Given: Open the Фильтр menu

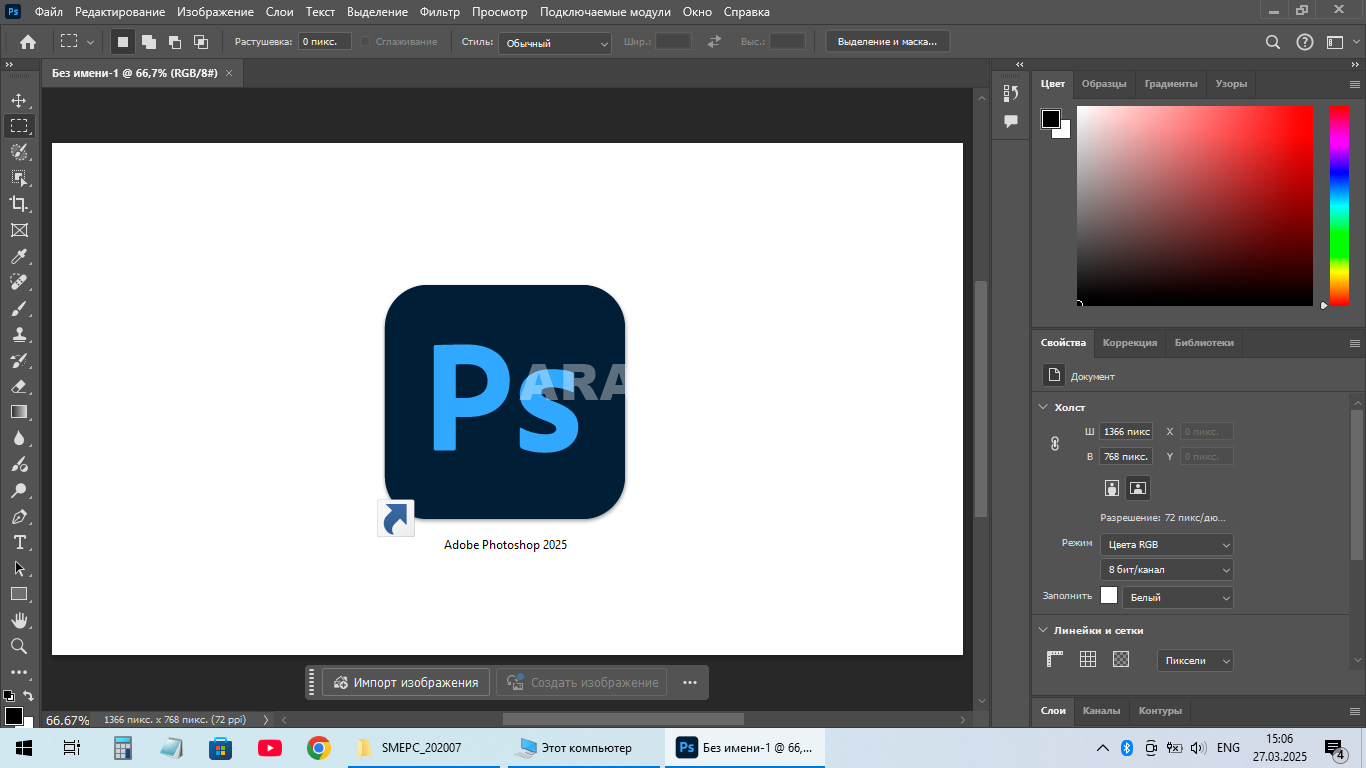Looking at the screenshot, I should tap(440, 12).
